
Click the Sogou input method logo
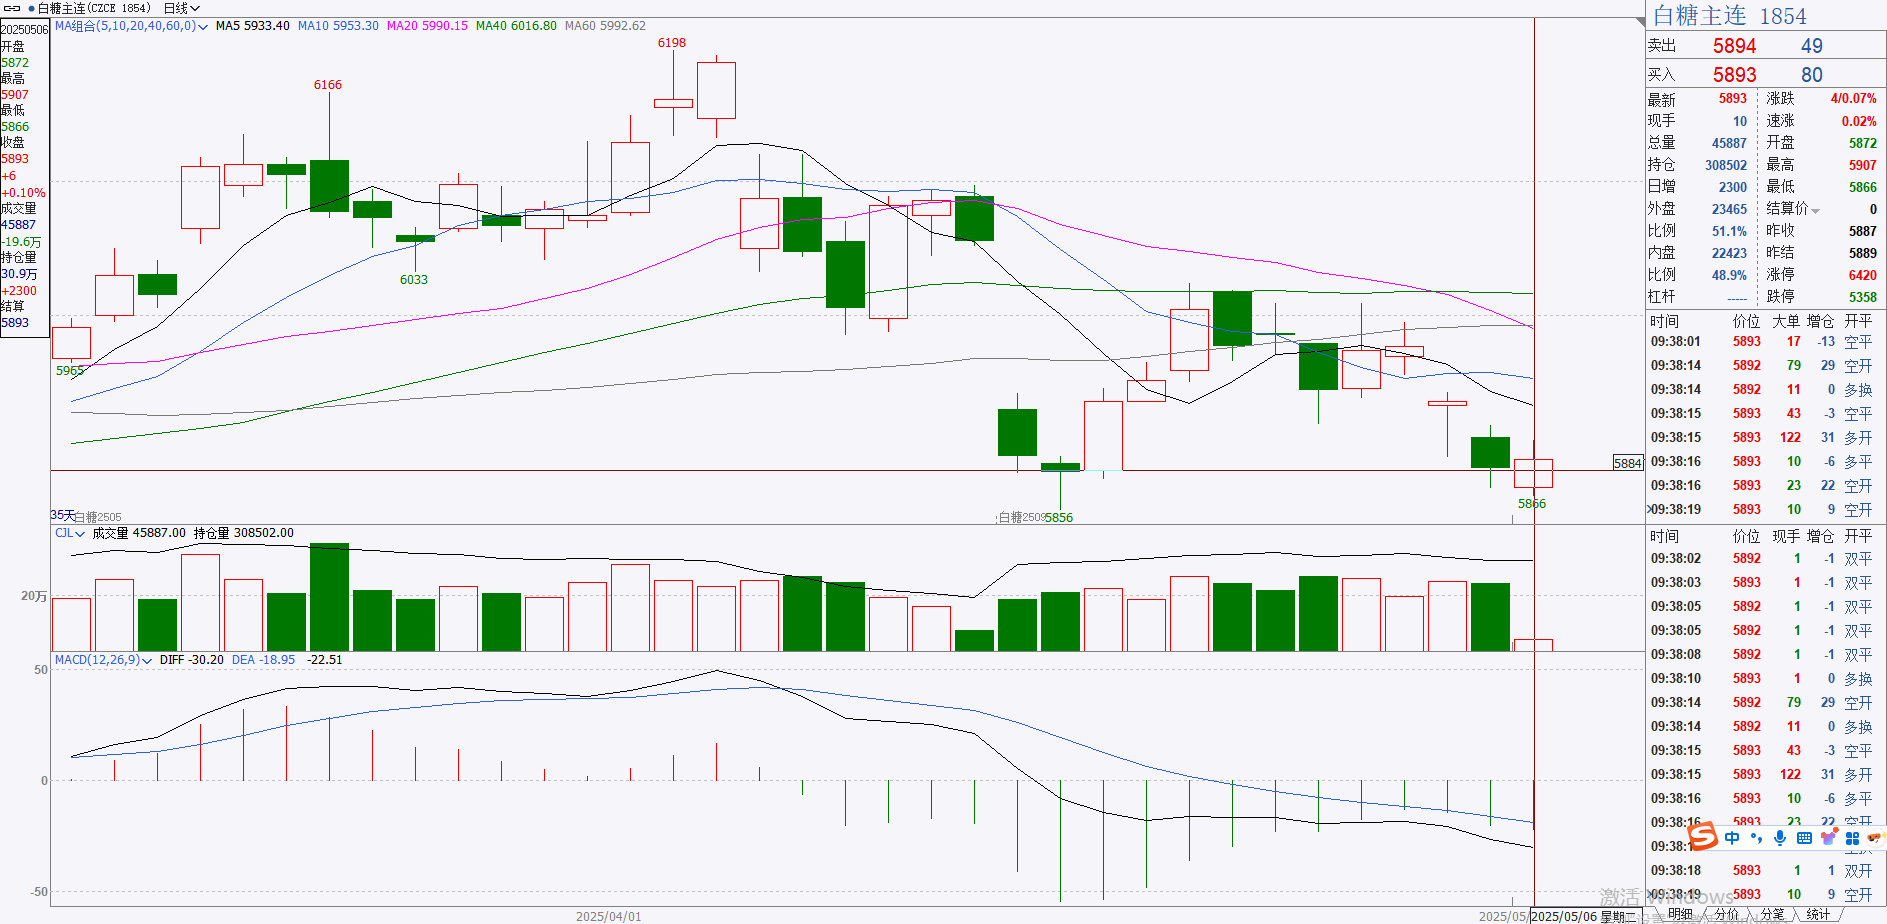pyautogui.click(x=1702, y=836)
